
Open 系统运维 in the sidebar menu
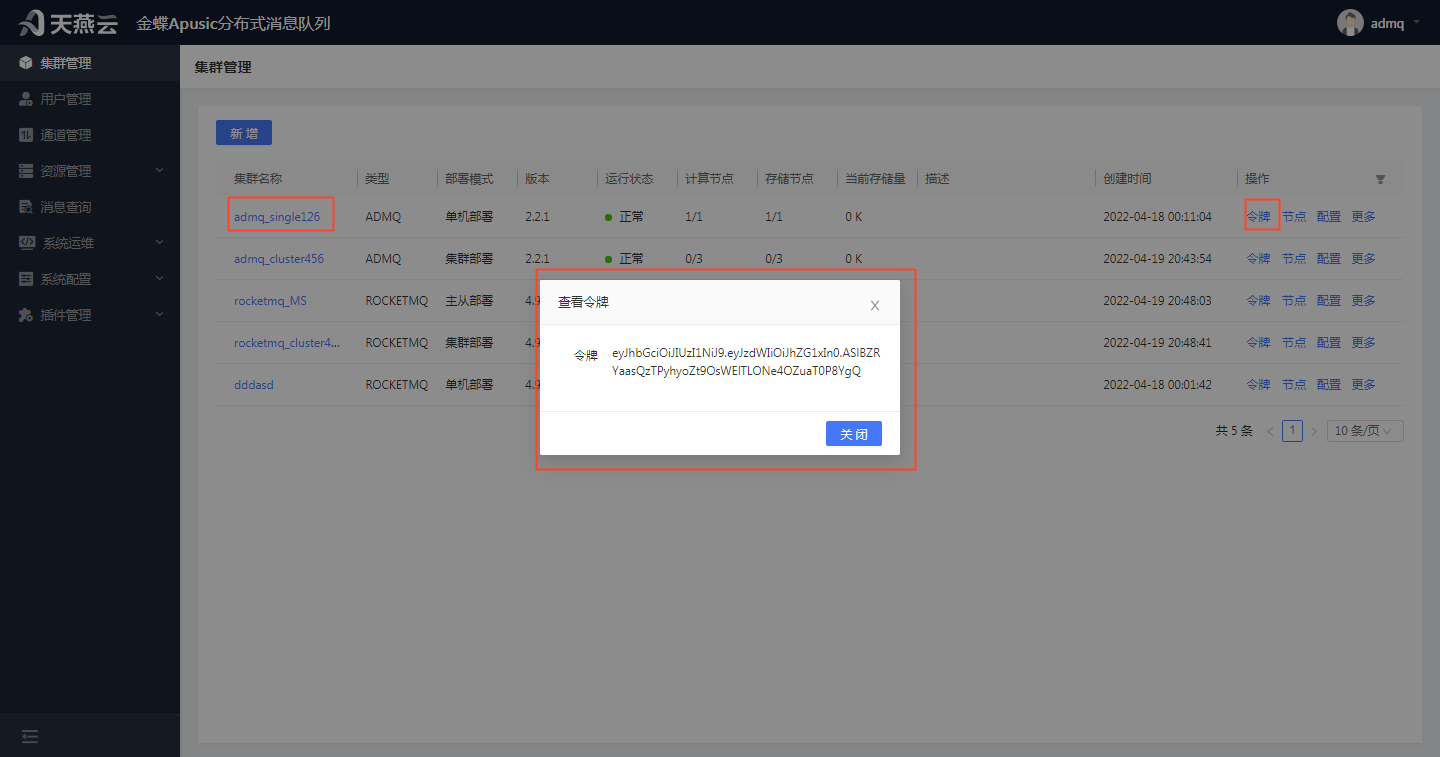(x=90, y=243)
